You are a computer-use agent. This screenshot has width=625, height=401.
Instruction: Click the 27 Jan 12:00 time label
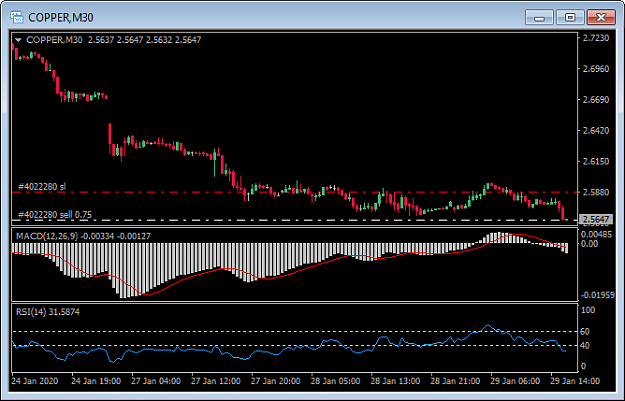coord(216,381)
